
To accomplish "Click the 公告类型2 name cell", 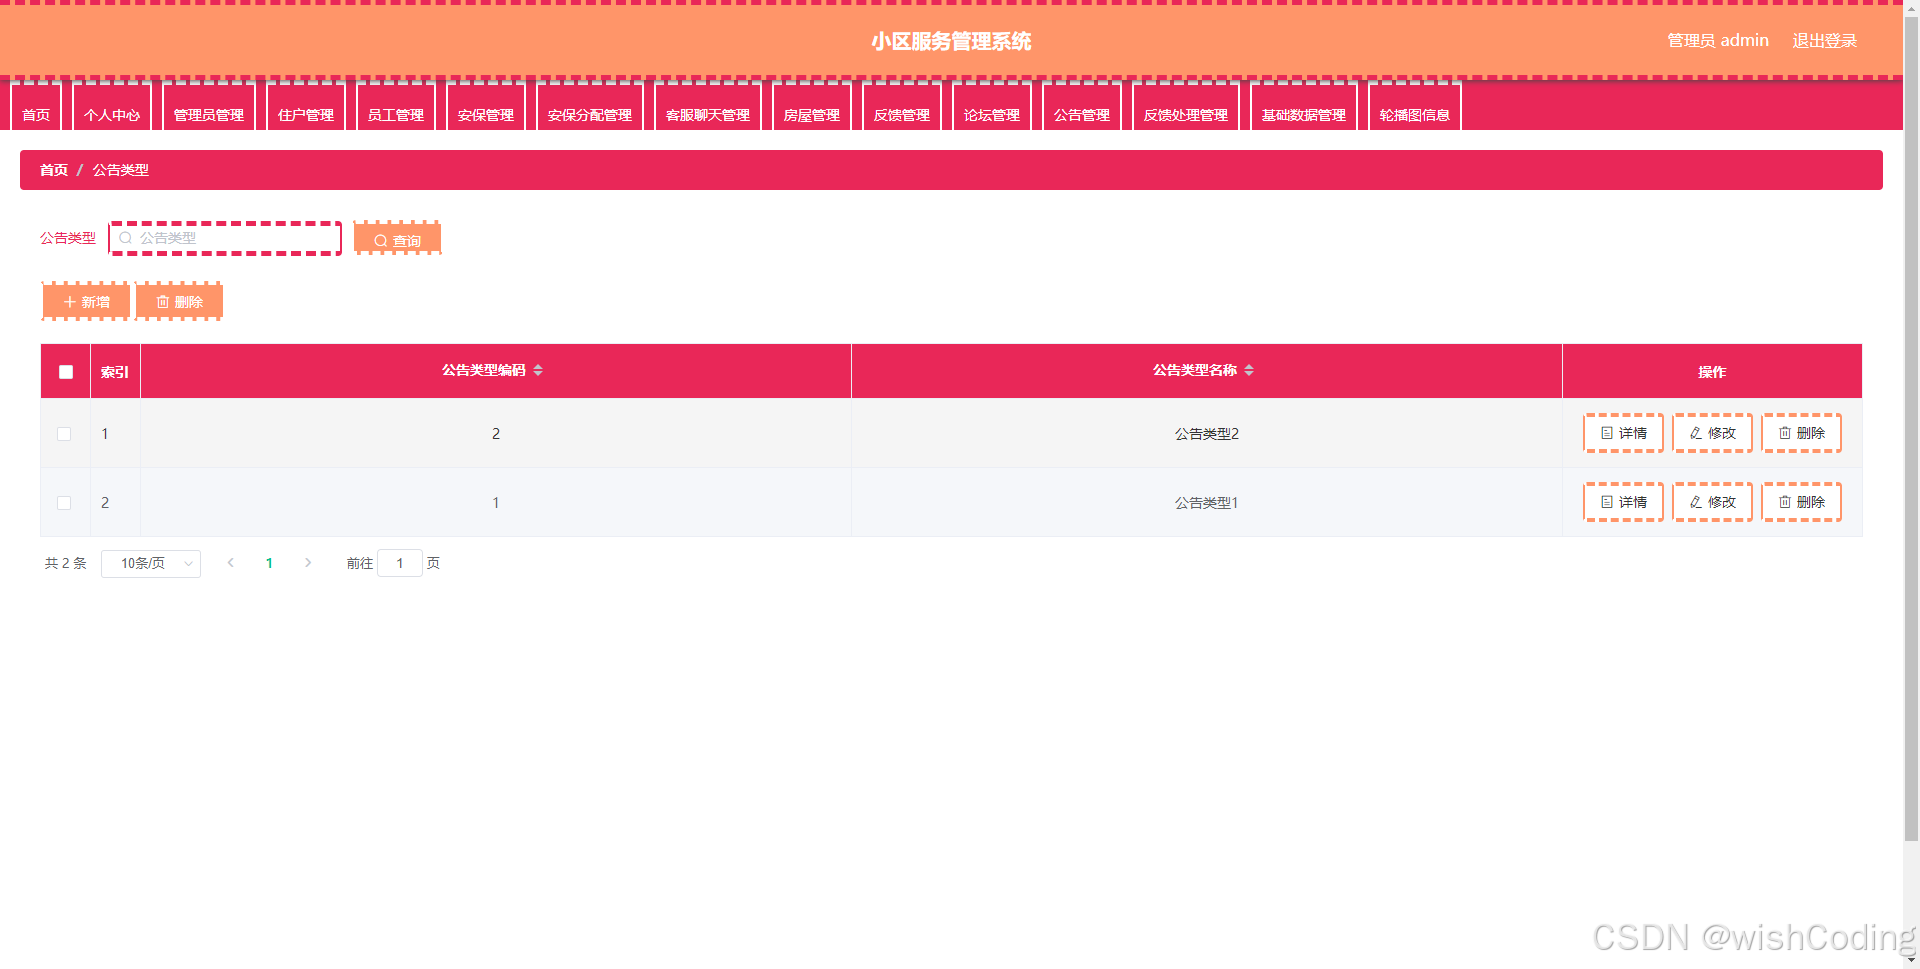I will (x=1206, y=434).
